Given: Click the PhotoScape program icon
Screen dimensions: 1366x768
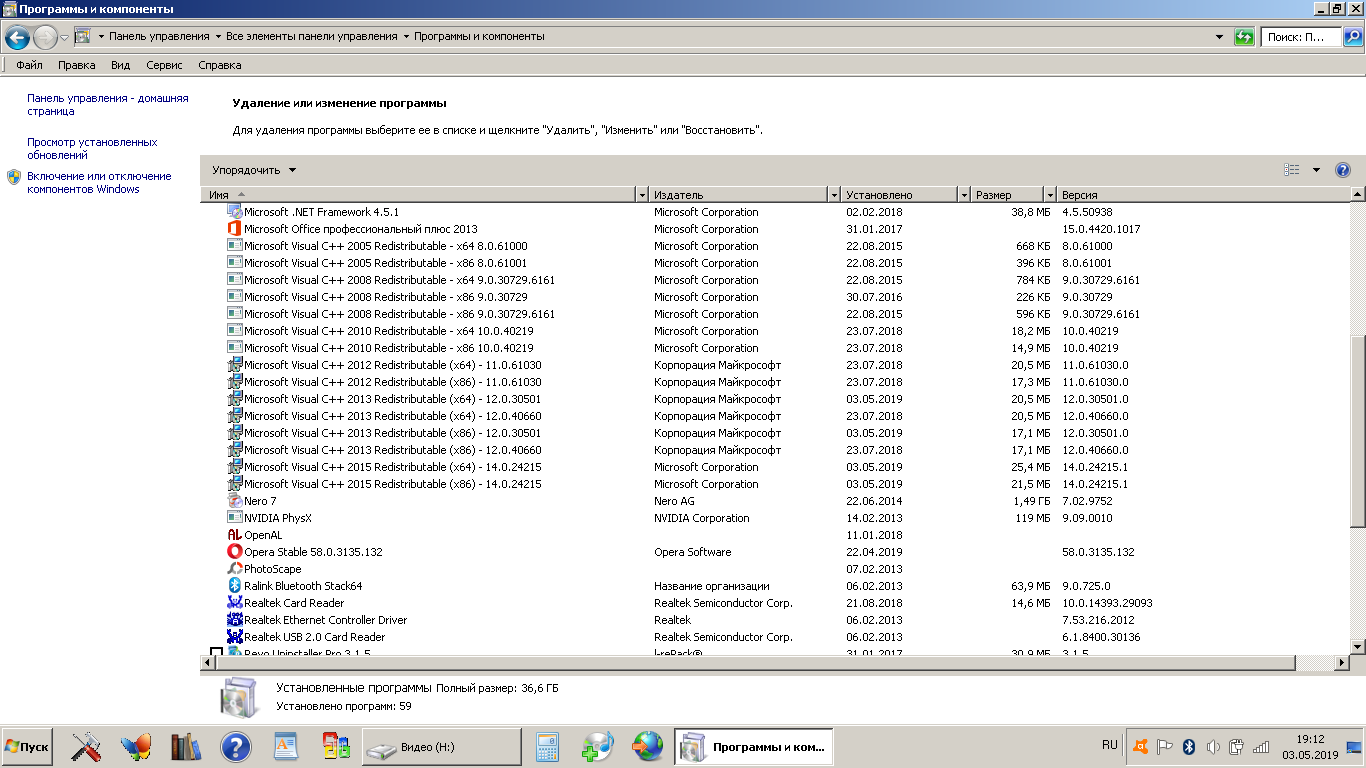Looking at the screenshot, I should 235,569.
